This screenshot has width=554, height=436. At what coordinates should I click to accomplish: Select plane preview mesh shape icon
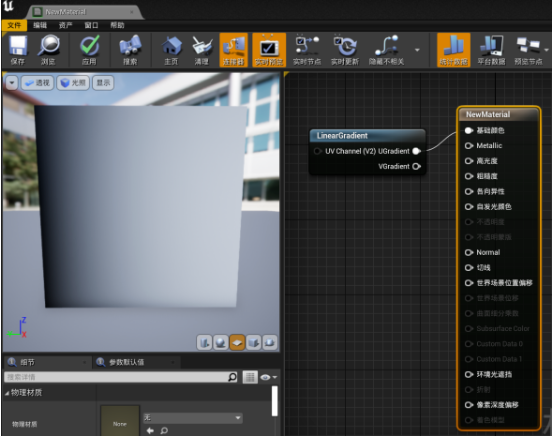click(x=237, y=342)
